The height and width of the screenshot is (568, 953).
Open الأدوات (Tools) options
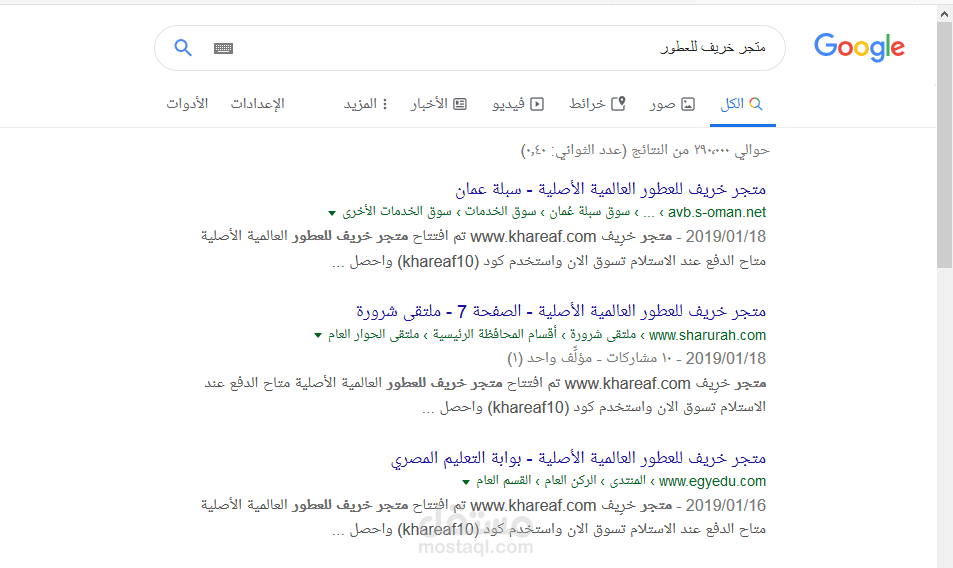coord(187,104)
